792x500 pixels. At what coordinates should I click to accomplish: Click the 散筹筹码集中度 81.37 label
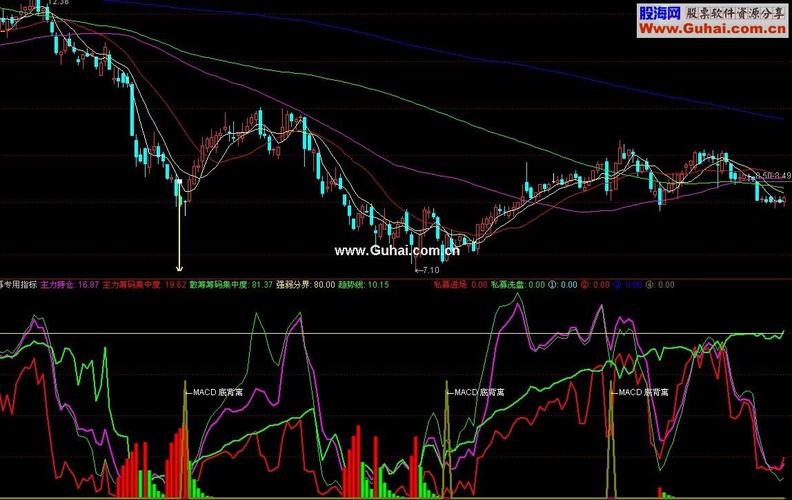tap(231, 285)
